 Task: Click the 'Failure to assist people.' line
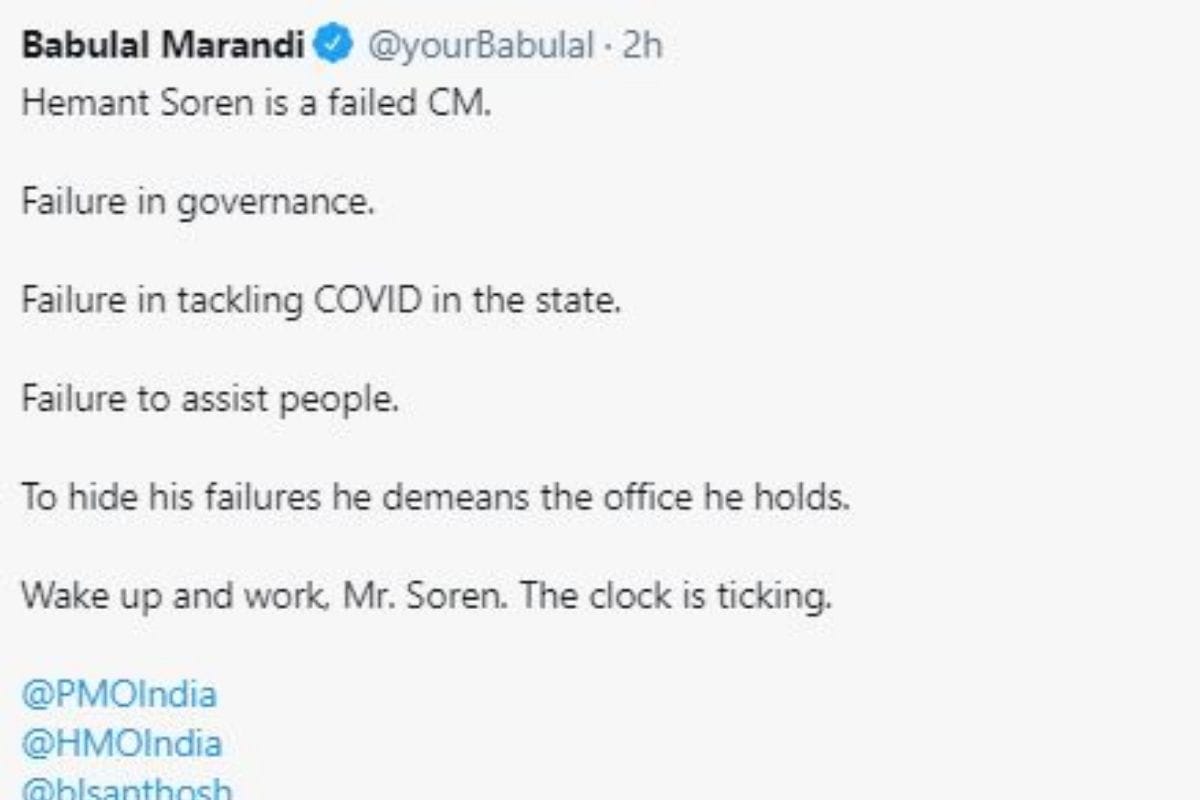(210, 399)
